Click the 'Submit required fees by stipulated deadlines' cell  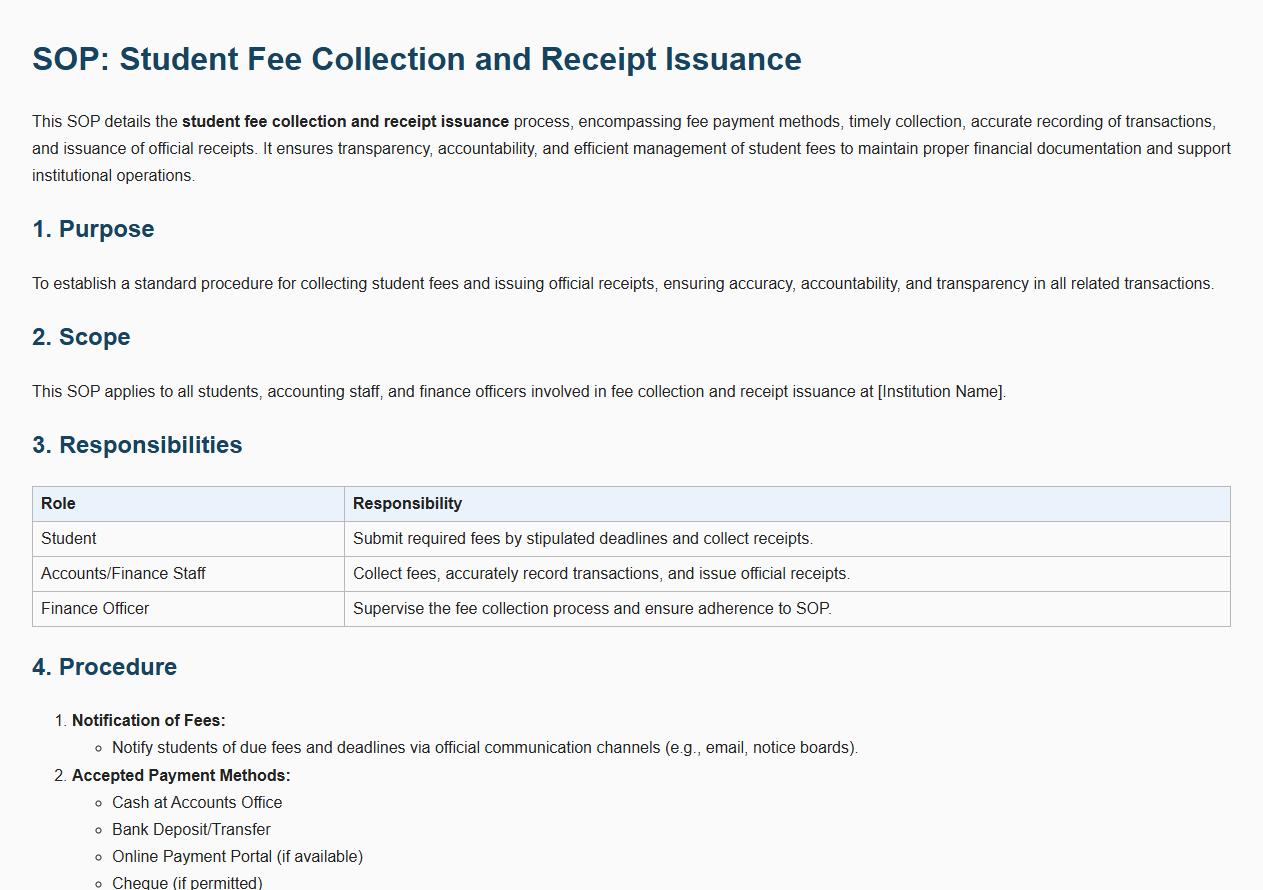coord(582,539)
